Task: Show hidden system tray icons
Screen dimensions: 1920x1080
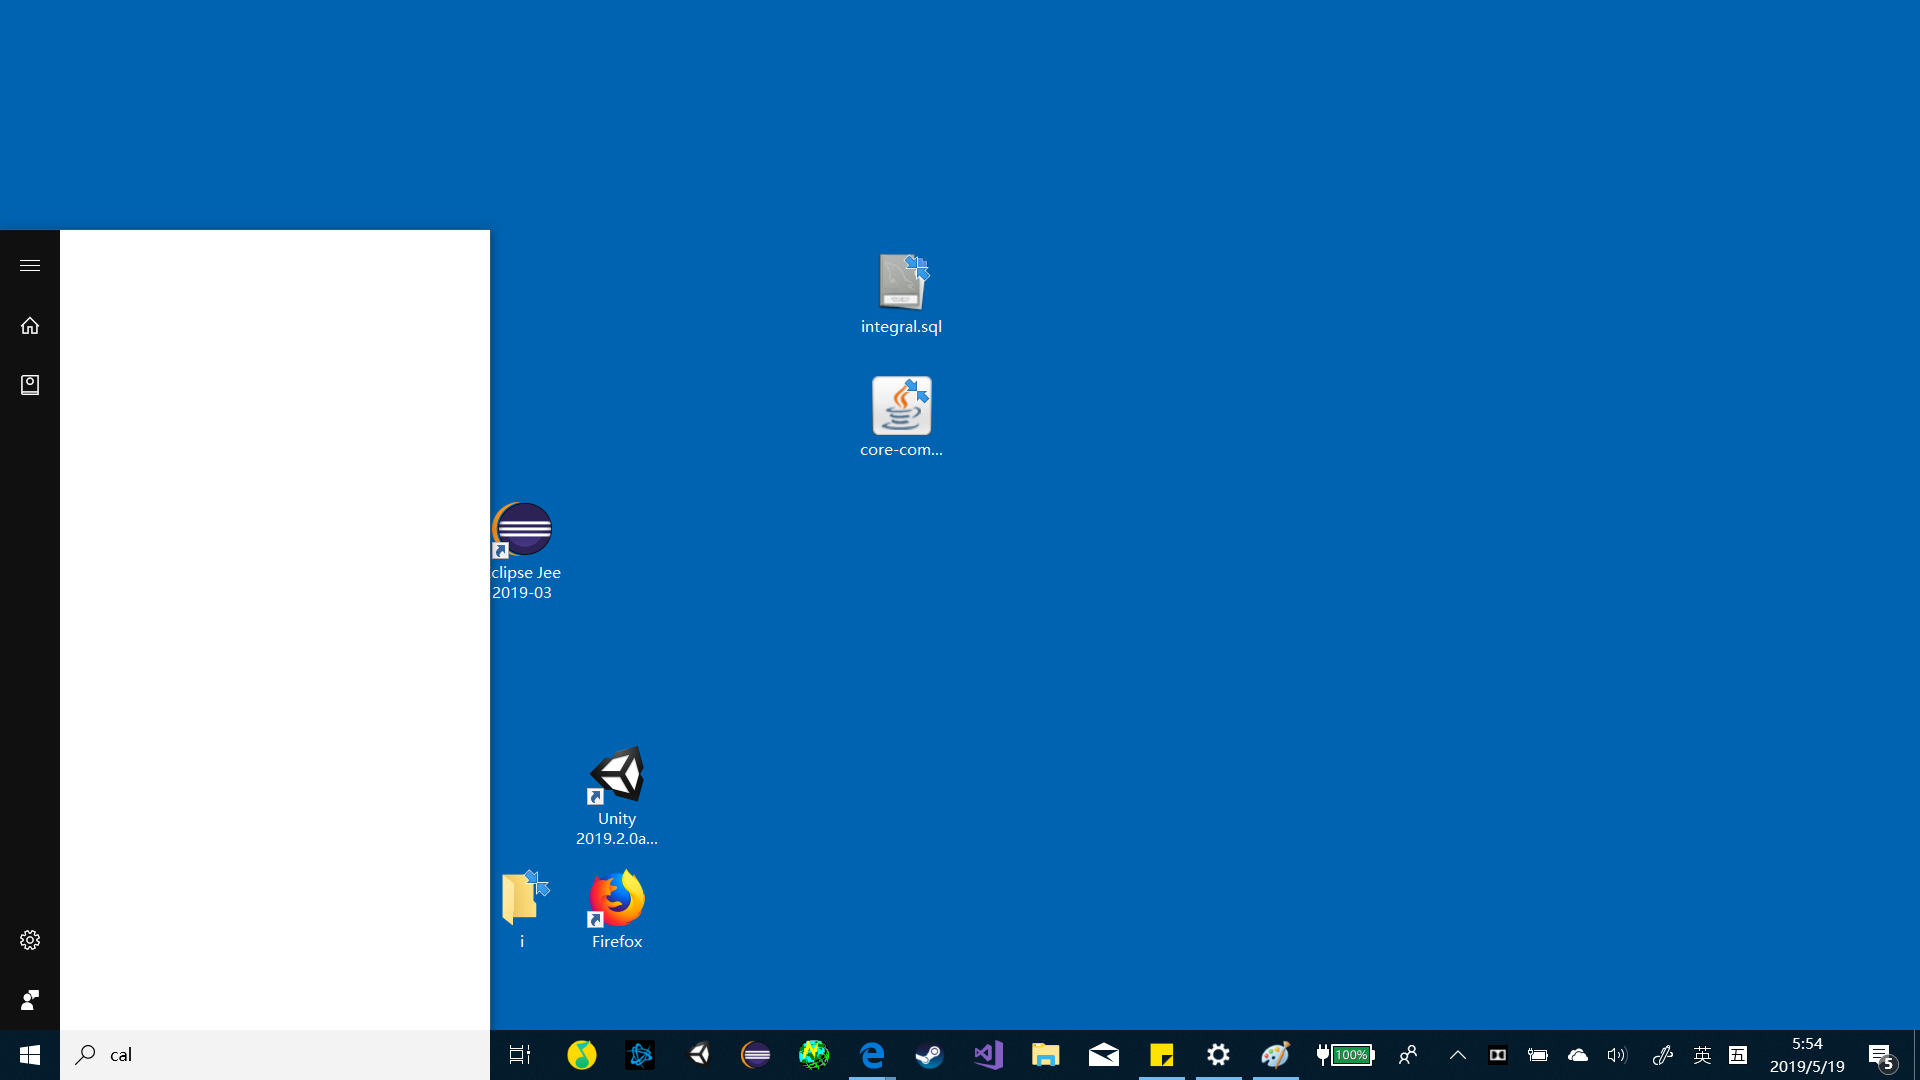Action: (1457, 1055)
